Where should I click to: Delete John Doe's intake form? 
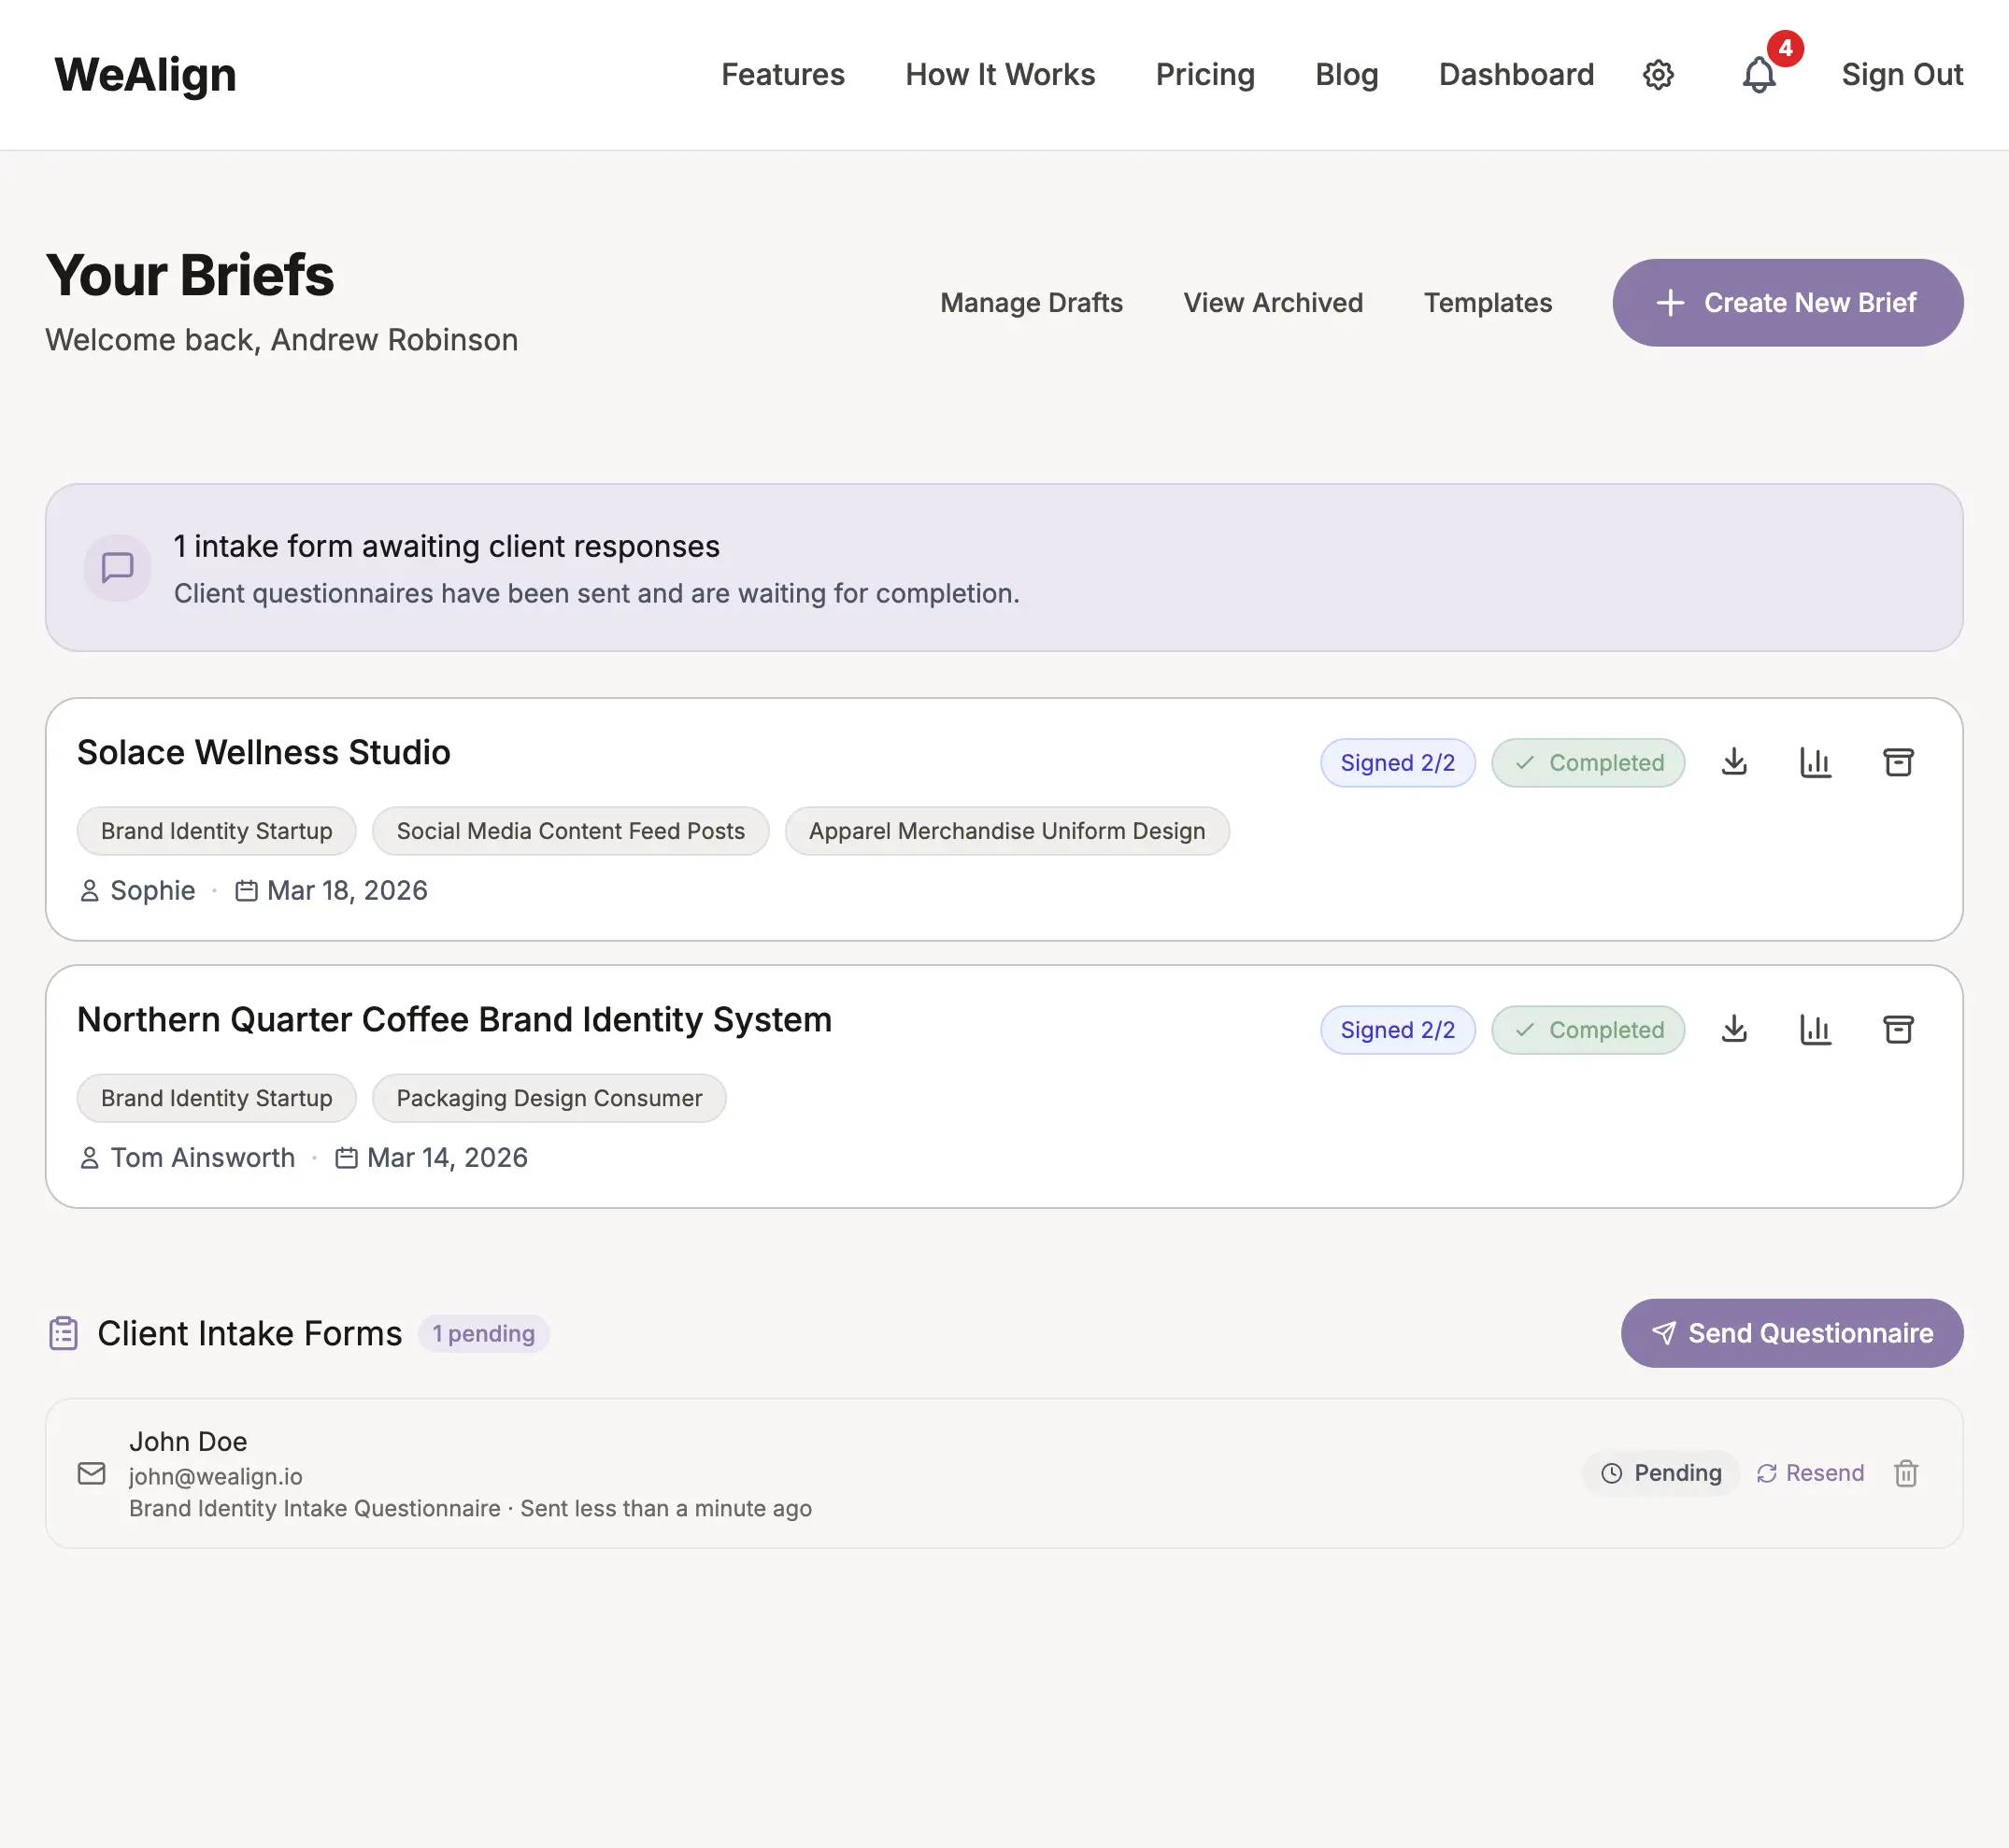coord(1907,1473)
